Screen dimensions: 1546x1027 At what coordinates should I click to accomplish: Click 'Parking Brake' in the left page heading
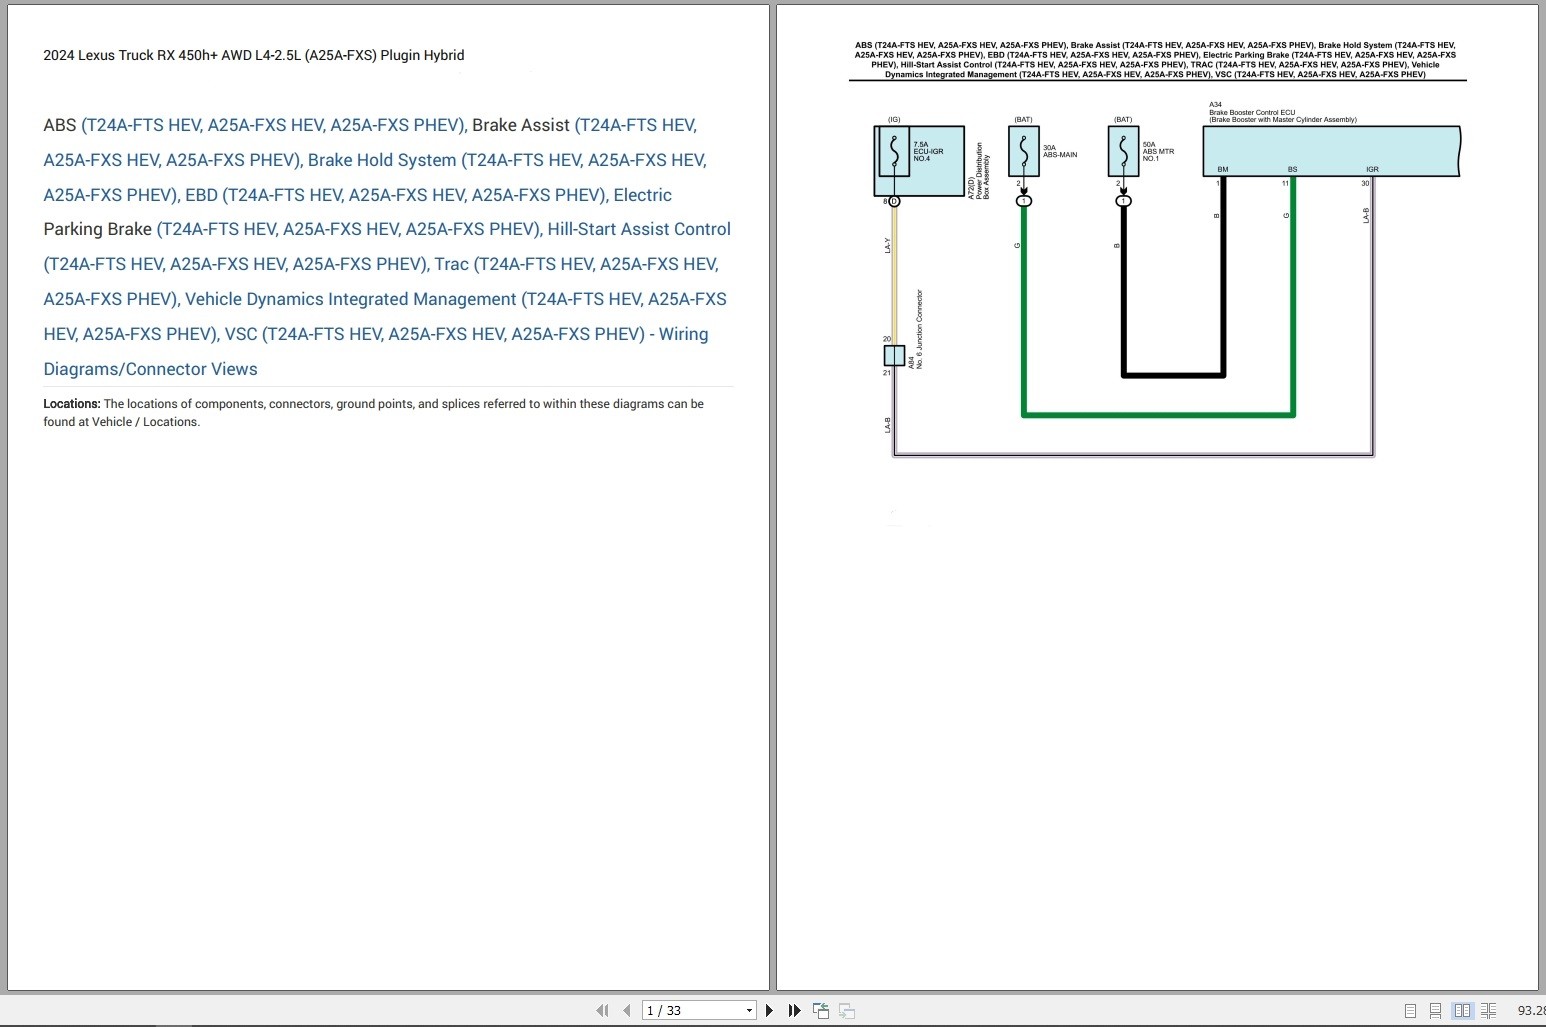coord(98,229)
